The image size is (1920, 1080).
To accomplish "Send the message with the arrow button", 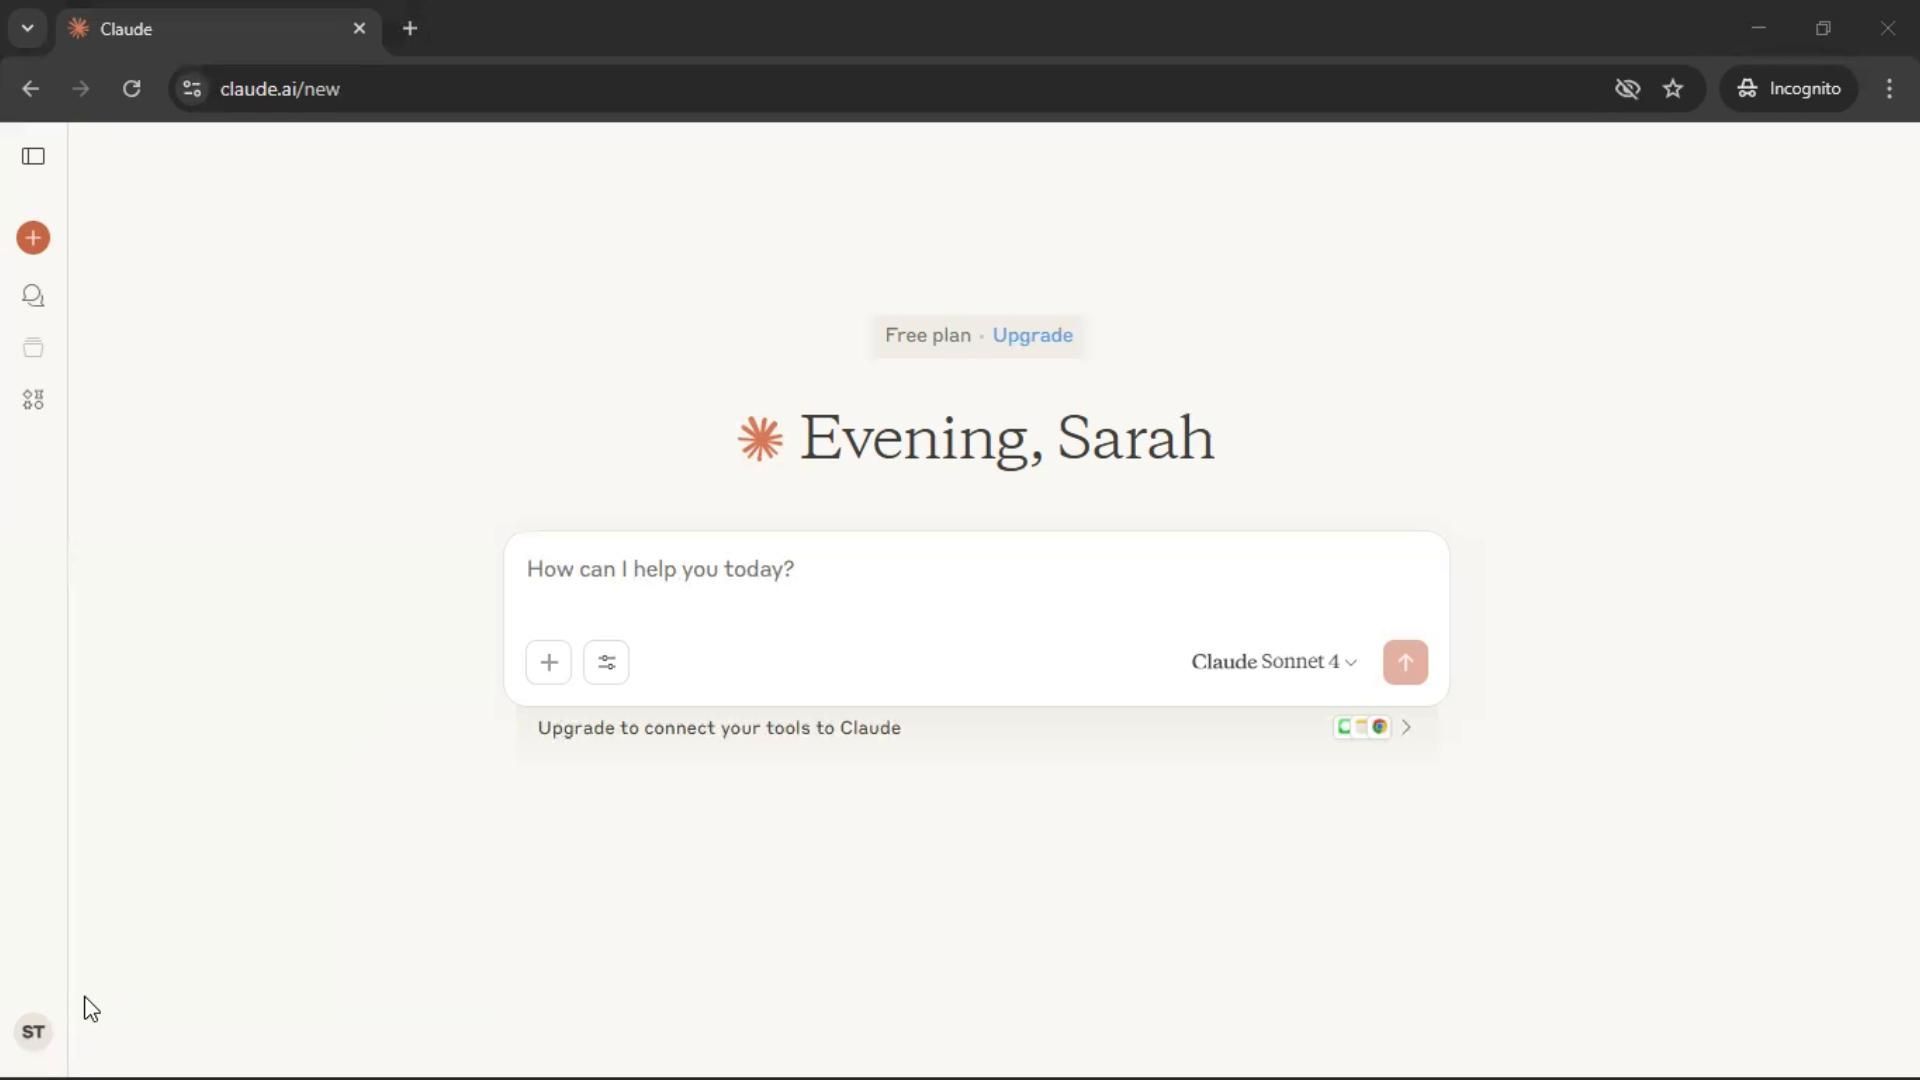I will pyautogui.click(x=1405, y=662).
